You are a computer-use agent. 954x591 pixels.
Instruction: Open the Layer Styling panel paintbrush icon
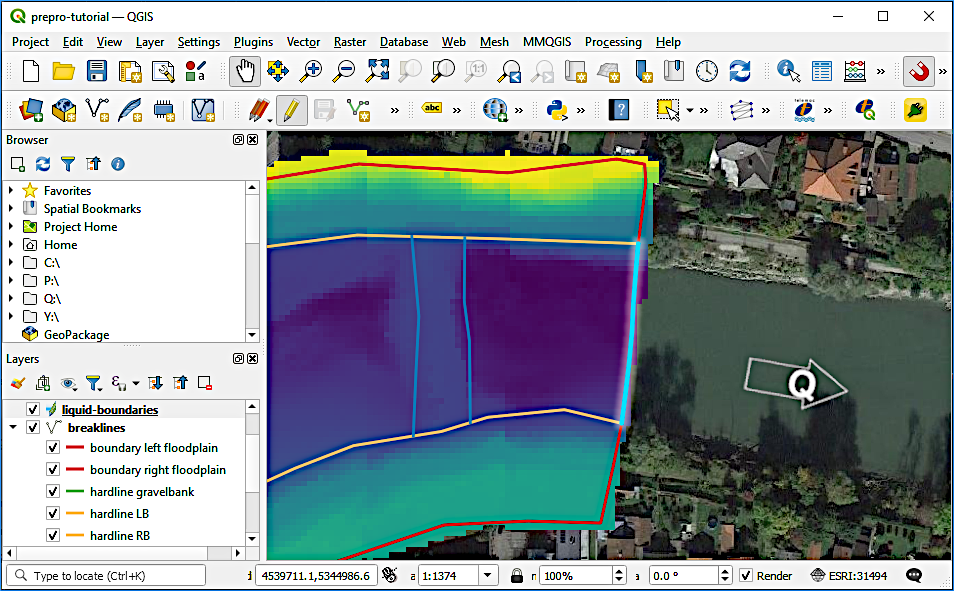(x=16, y=383)
